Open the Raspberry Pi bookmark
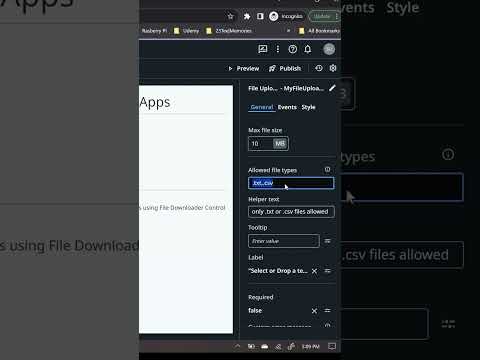The width and height of the screenshot is (480, 360). tap(154, 31)
